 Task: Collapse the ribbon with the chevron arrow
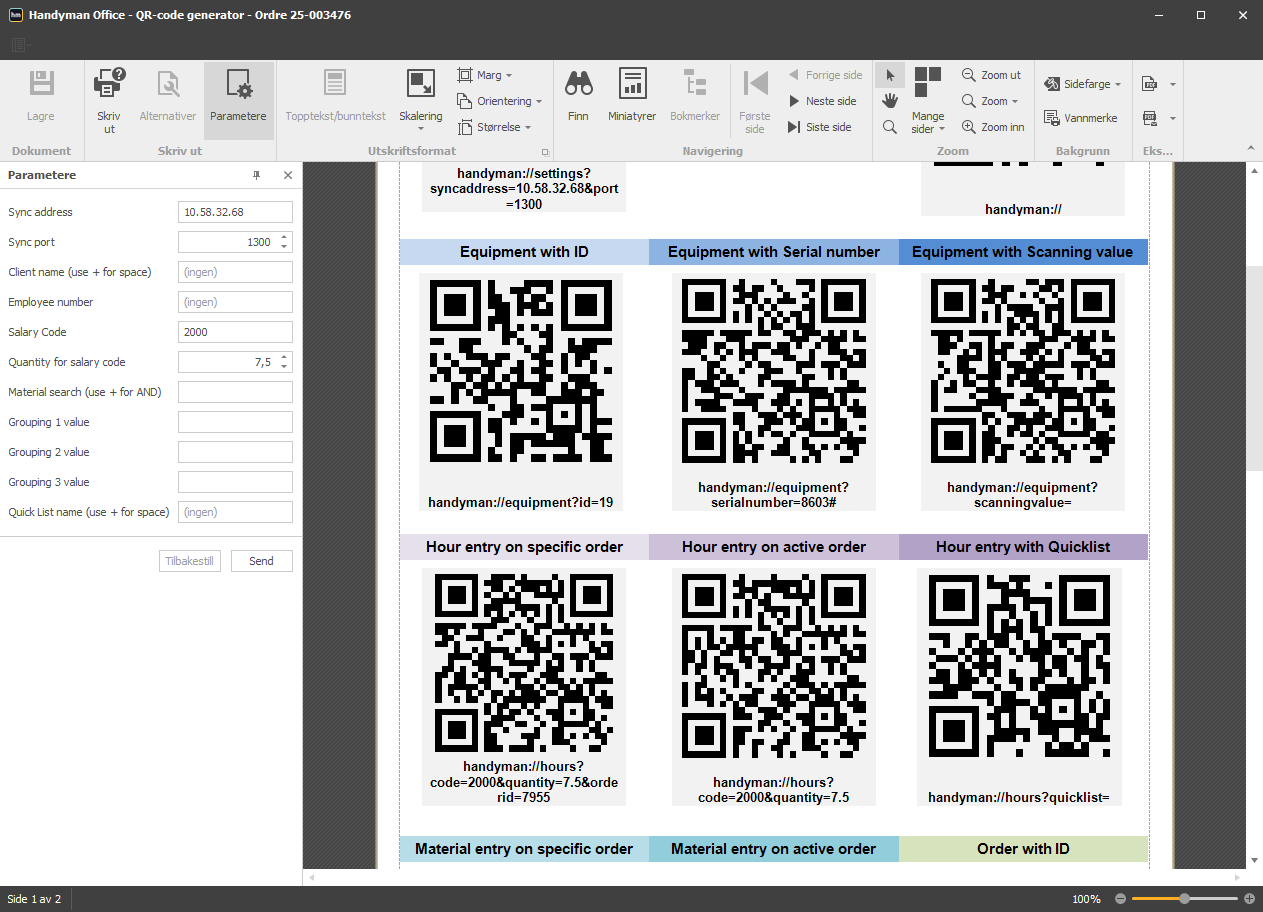(1251, 150)
